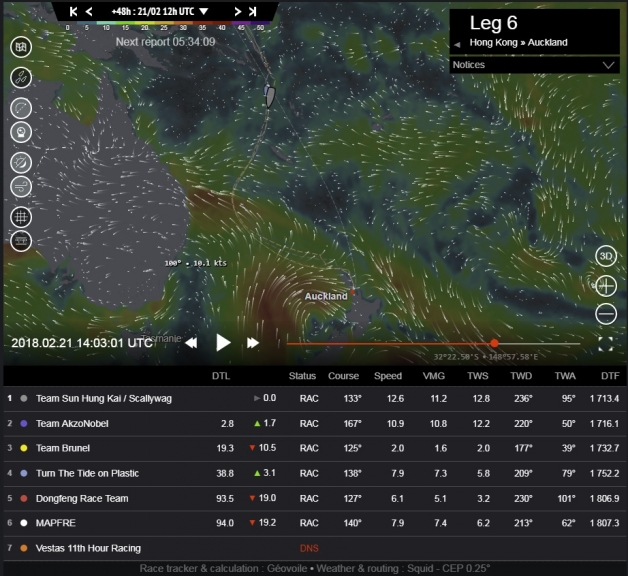Click the Auckland finish marker
This screenshot has height=576, width=628.
(352, 292)
